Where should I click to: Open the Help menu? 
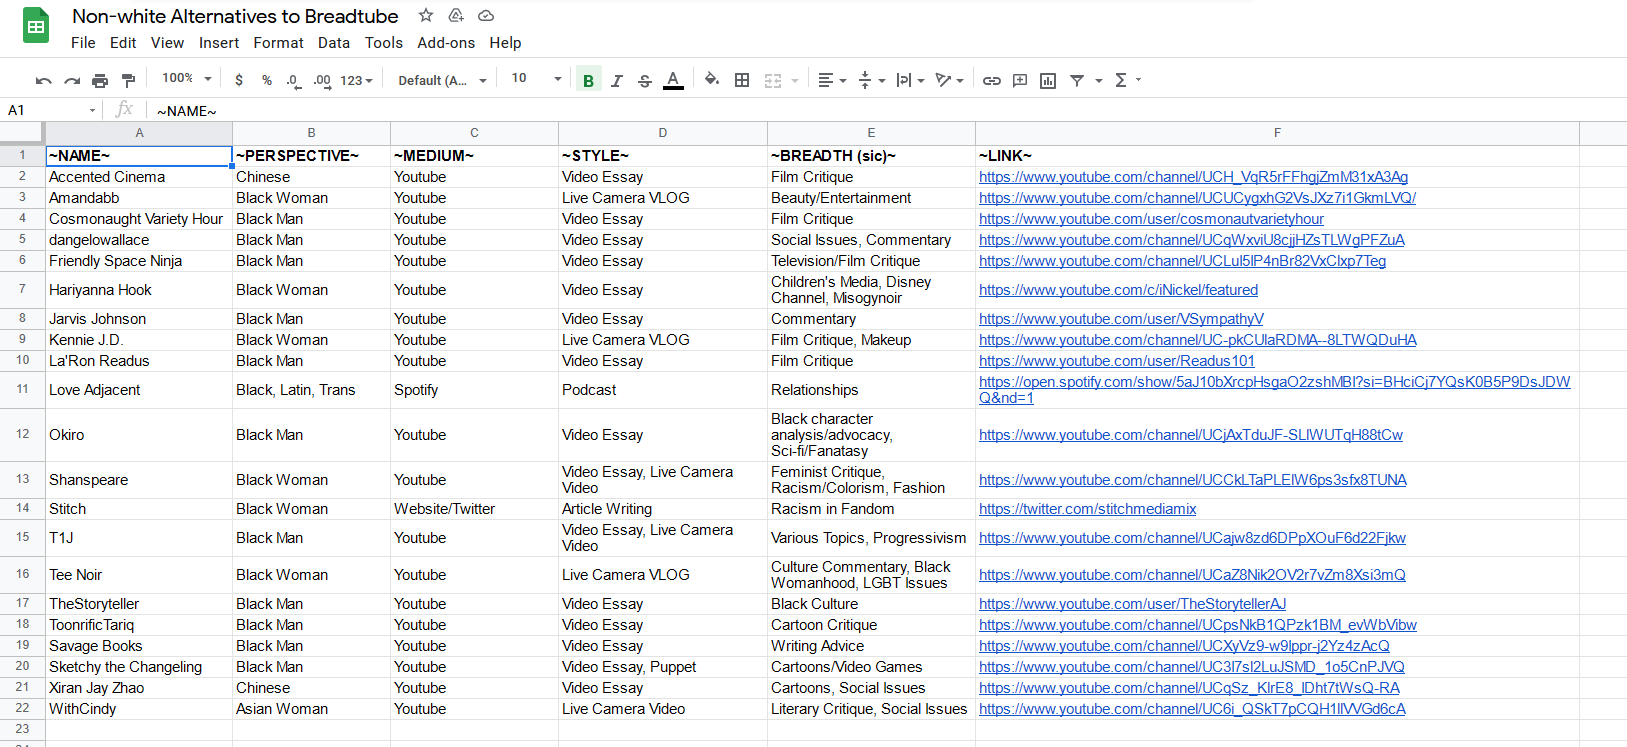505,43
